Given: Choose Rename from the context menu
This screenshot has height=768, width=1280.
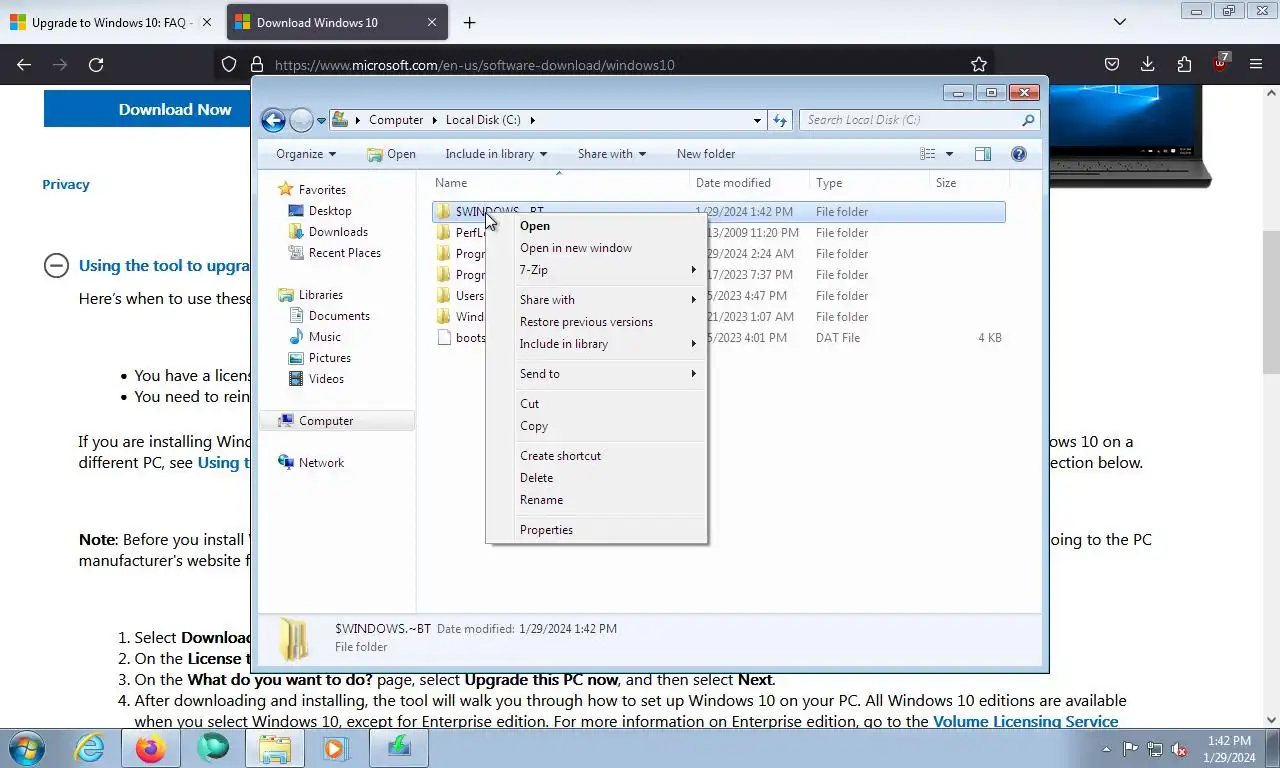Looking at the screenshot, I should tap(596, 500).
